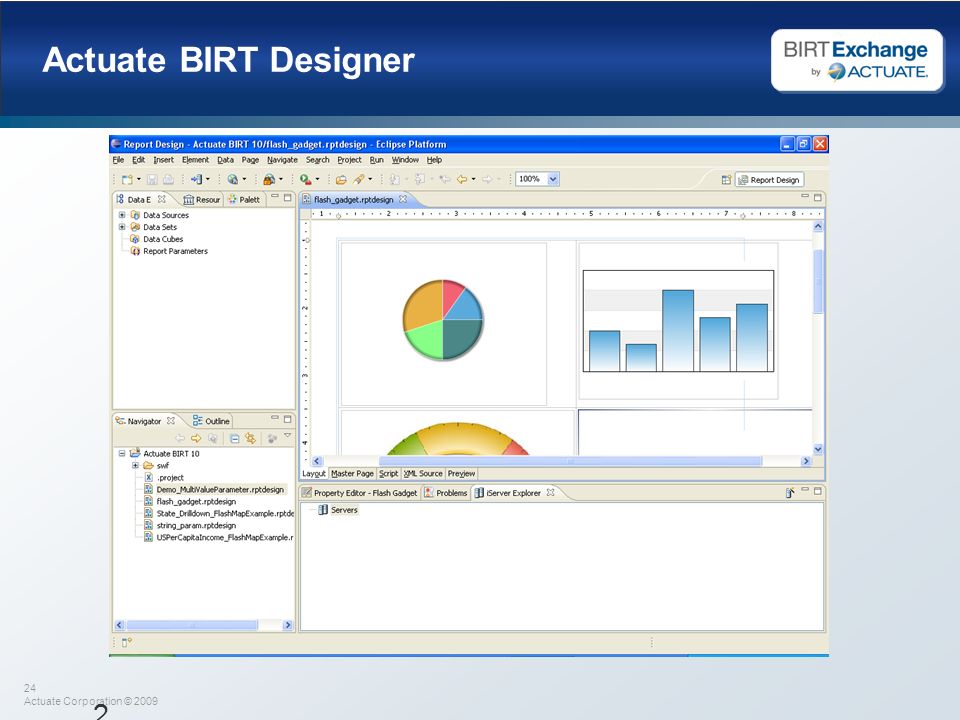
Task: Open the Run dropdown arrow
Action: [317, 179]
